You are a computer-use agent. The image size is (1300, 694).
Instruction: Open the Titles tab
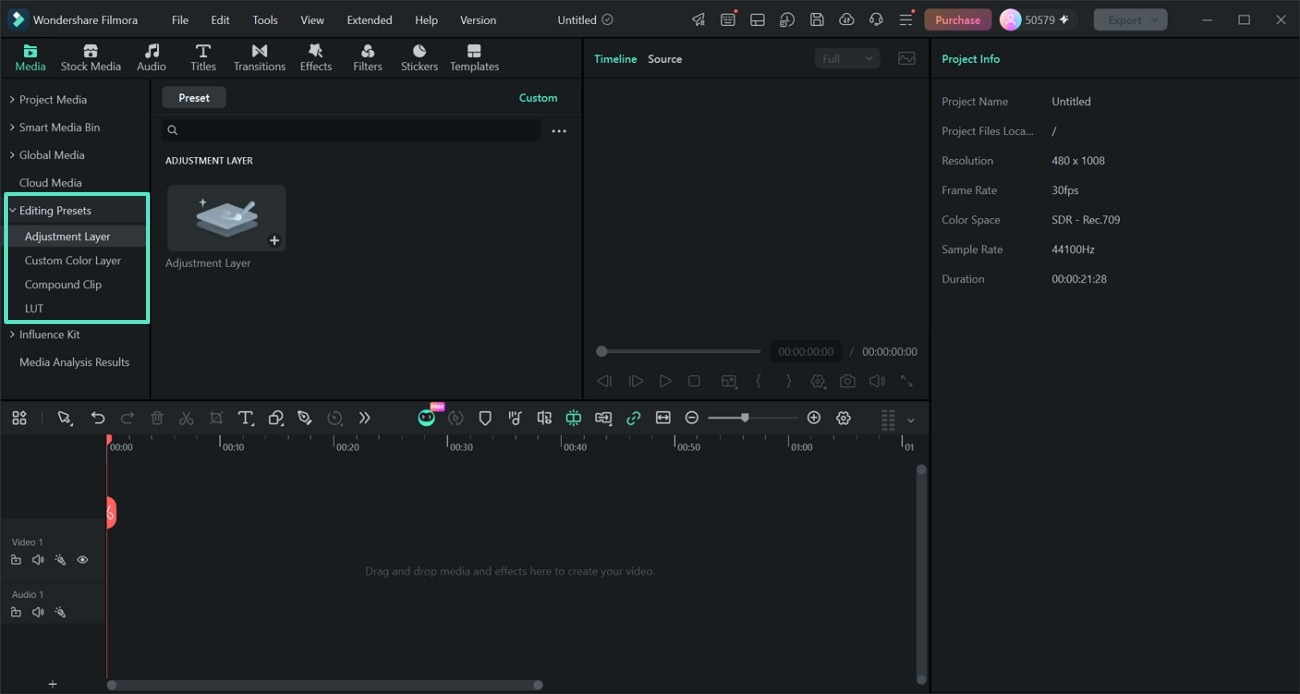[x=203, y=58]
